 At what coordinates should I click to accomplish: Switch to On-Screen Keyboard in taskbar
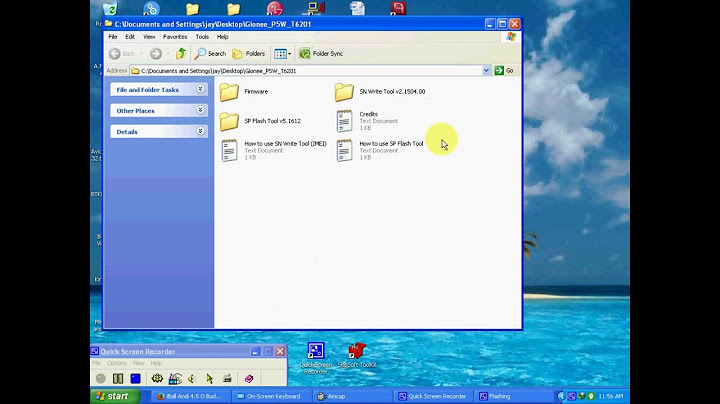(270, 396)
